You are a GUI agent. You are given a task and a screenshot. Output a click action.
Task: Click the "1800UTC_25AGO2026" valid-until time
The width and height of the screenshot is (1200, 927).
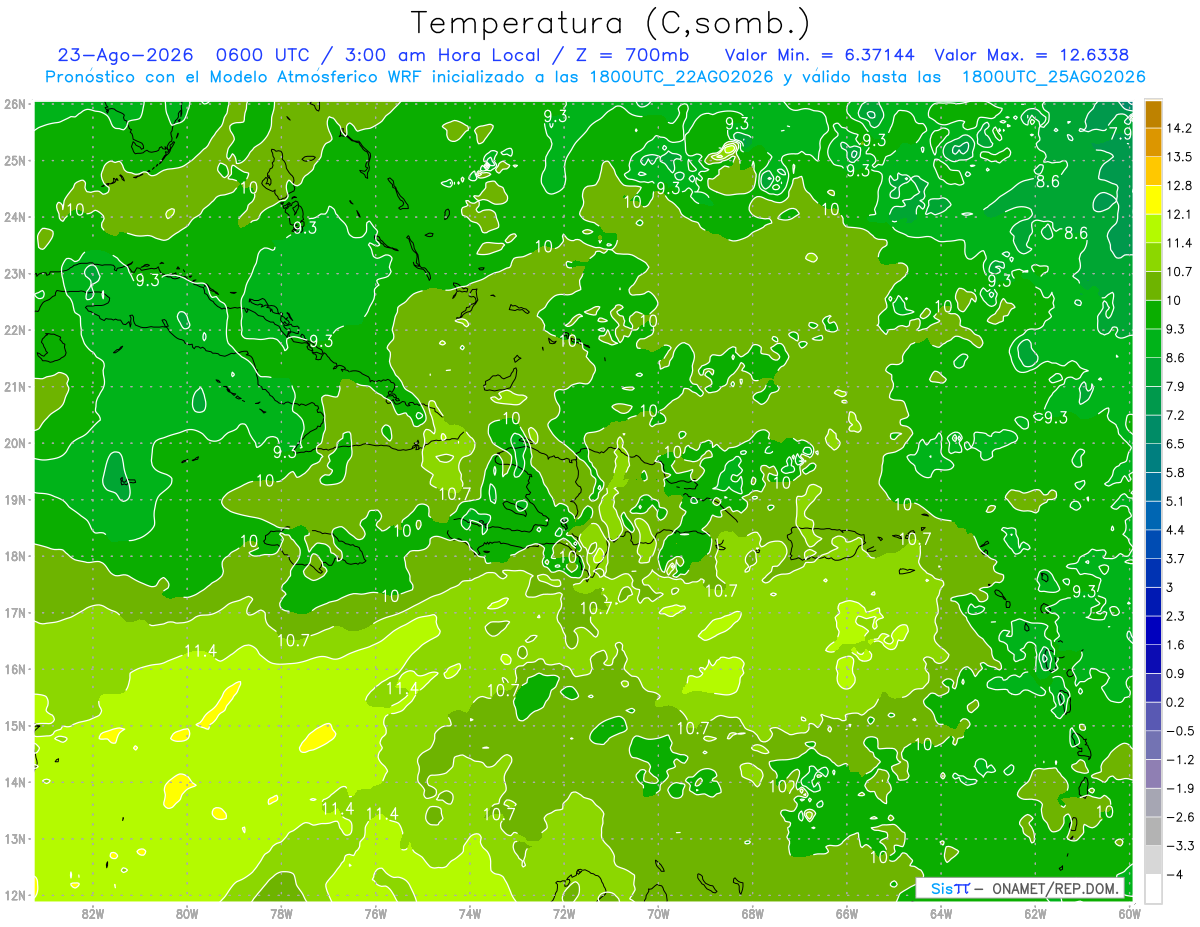pos(1053,76)
